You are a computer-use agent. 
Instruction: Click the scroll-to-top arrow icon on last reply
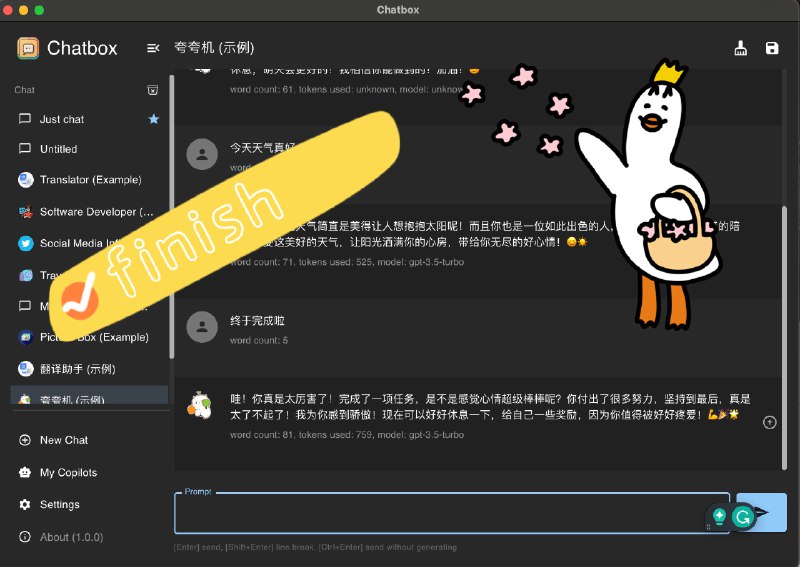(x=769, y=422)
